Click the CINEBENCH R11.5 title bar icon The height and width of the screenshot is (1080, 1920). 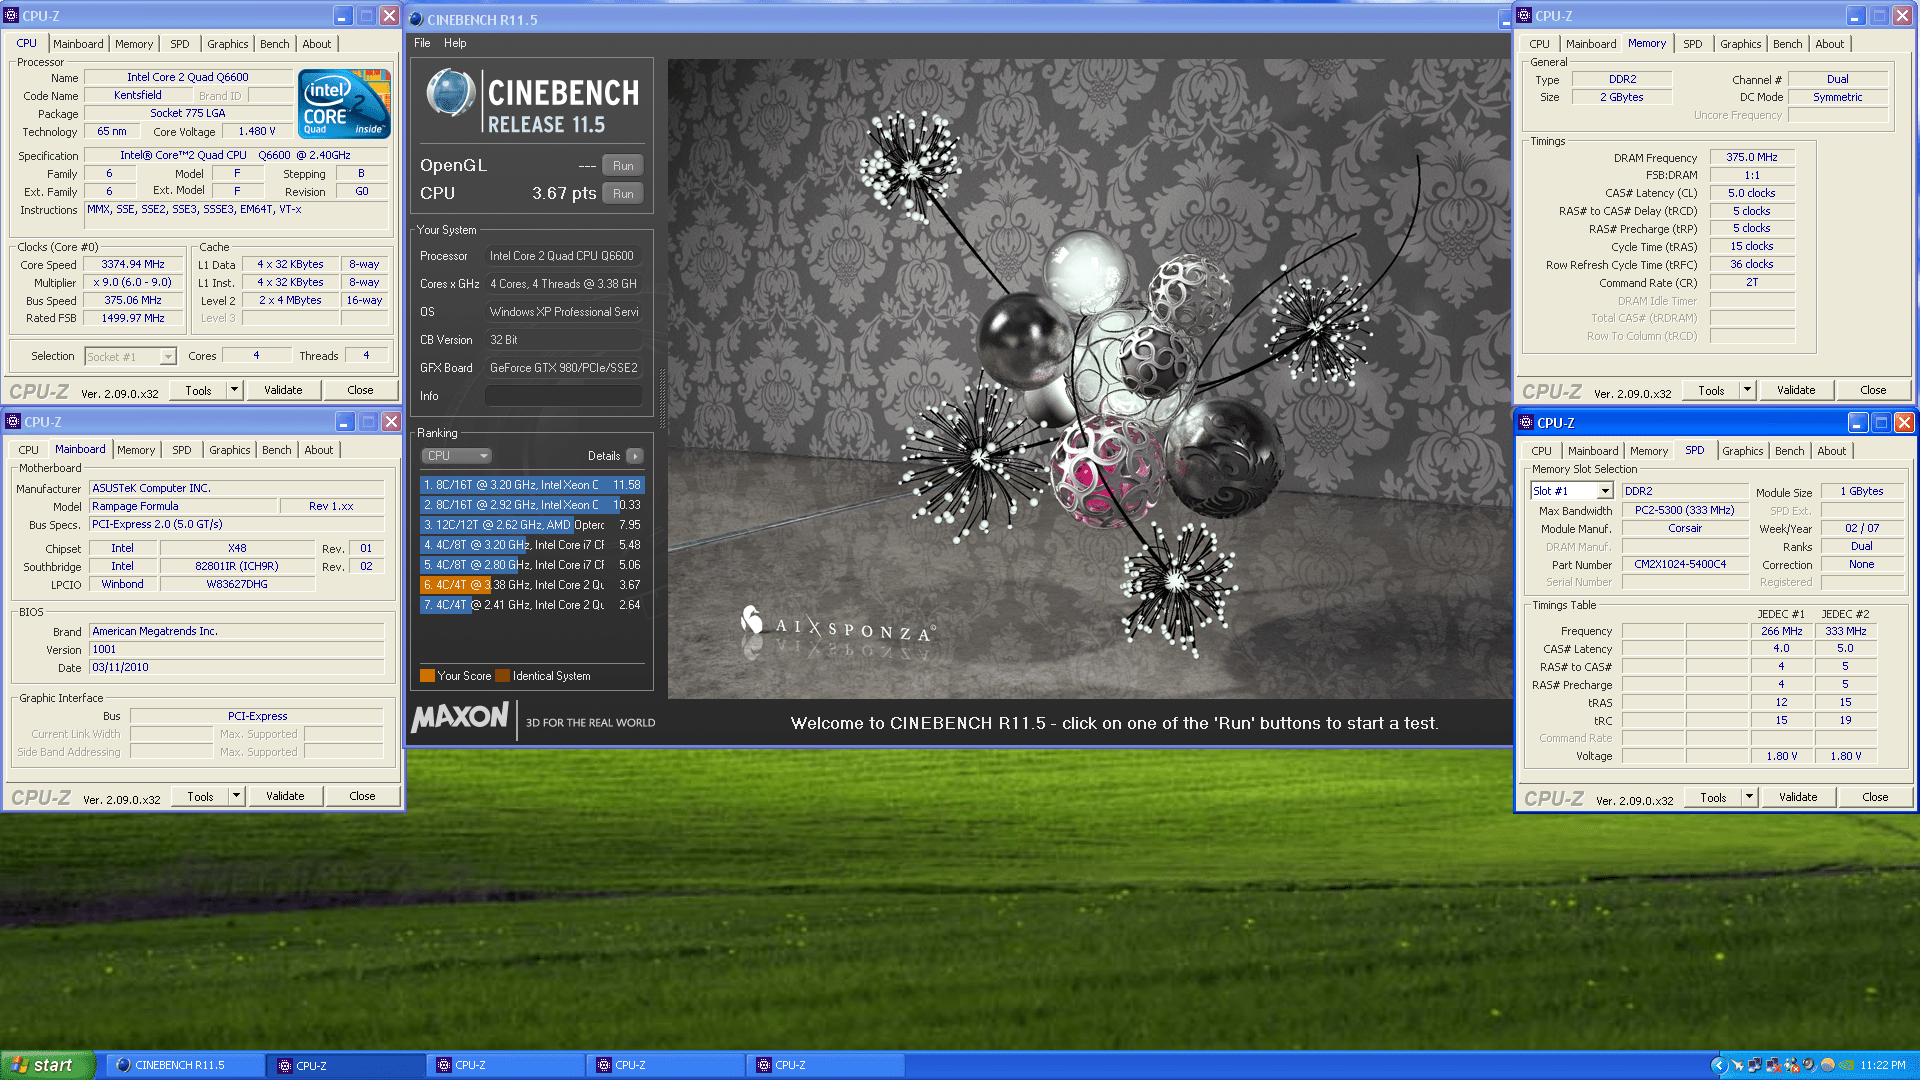416,19
